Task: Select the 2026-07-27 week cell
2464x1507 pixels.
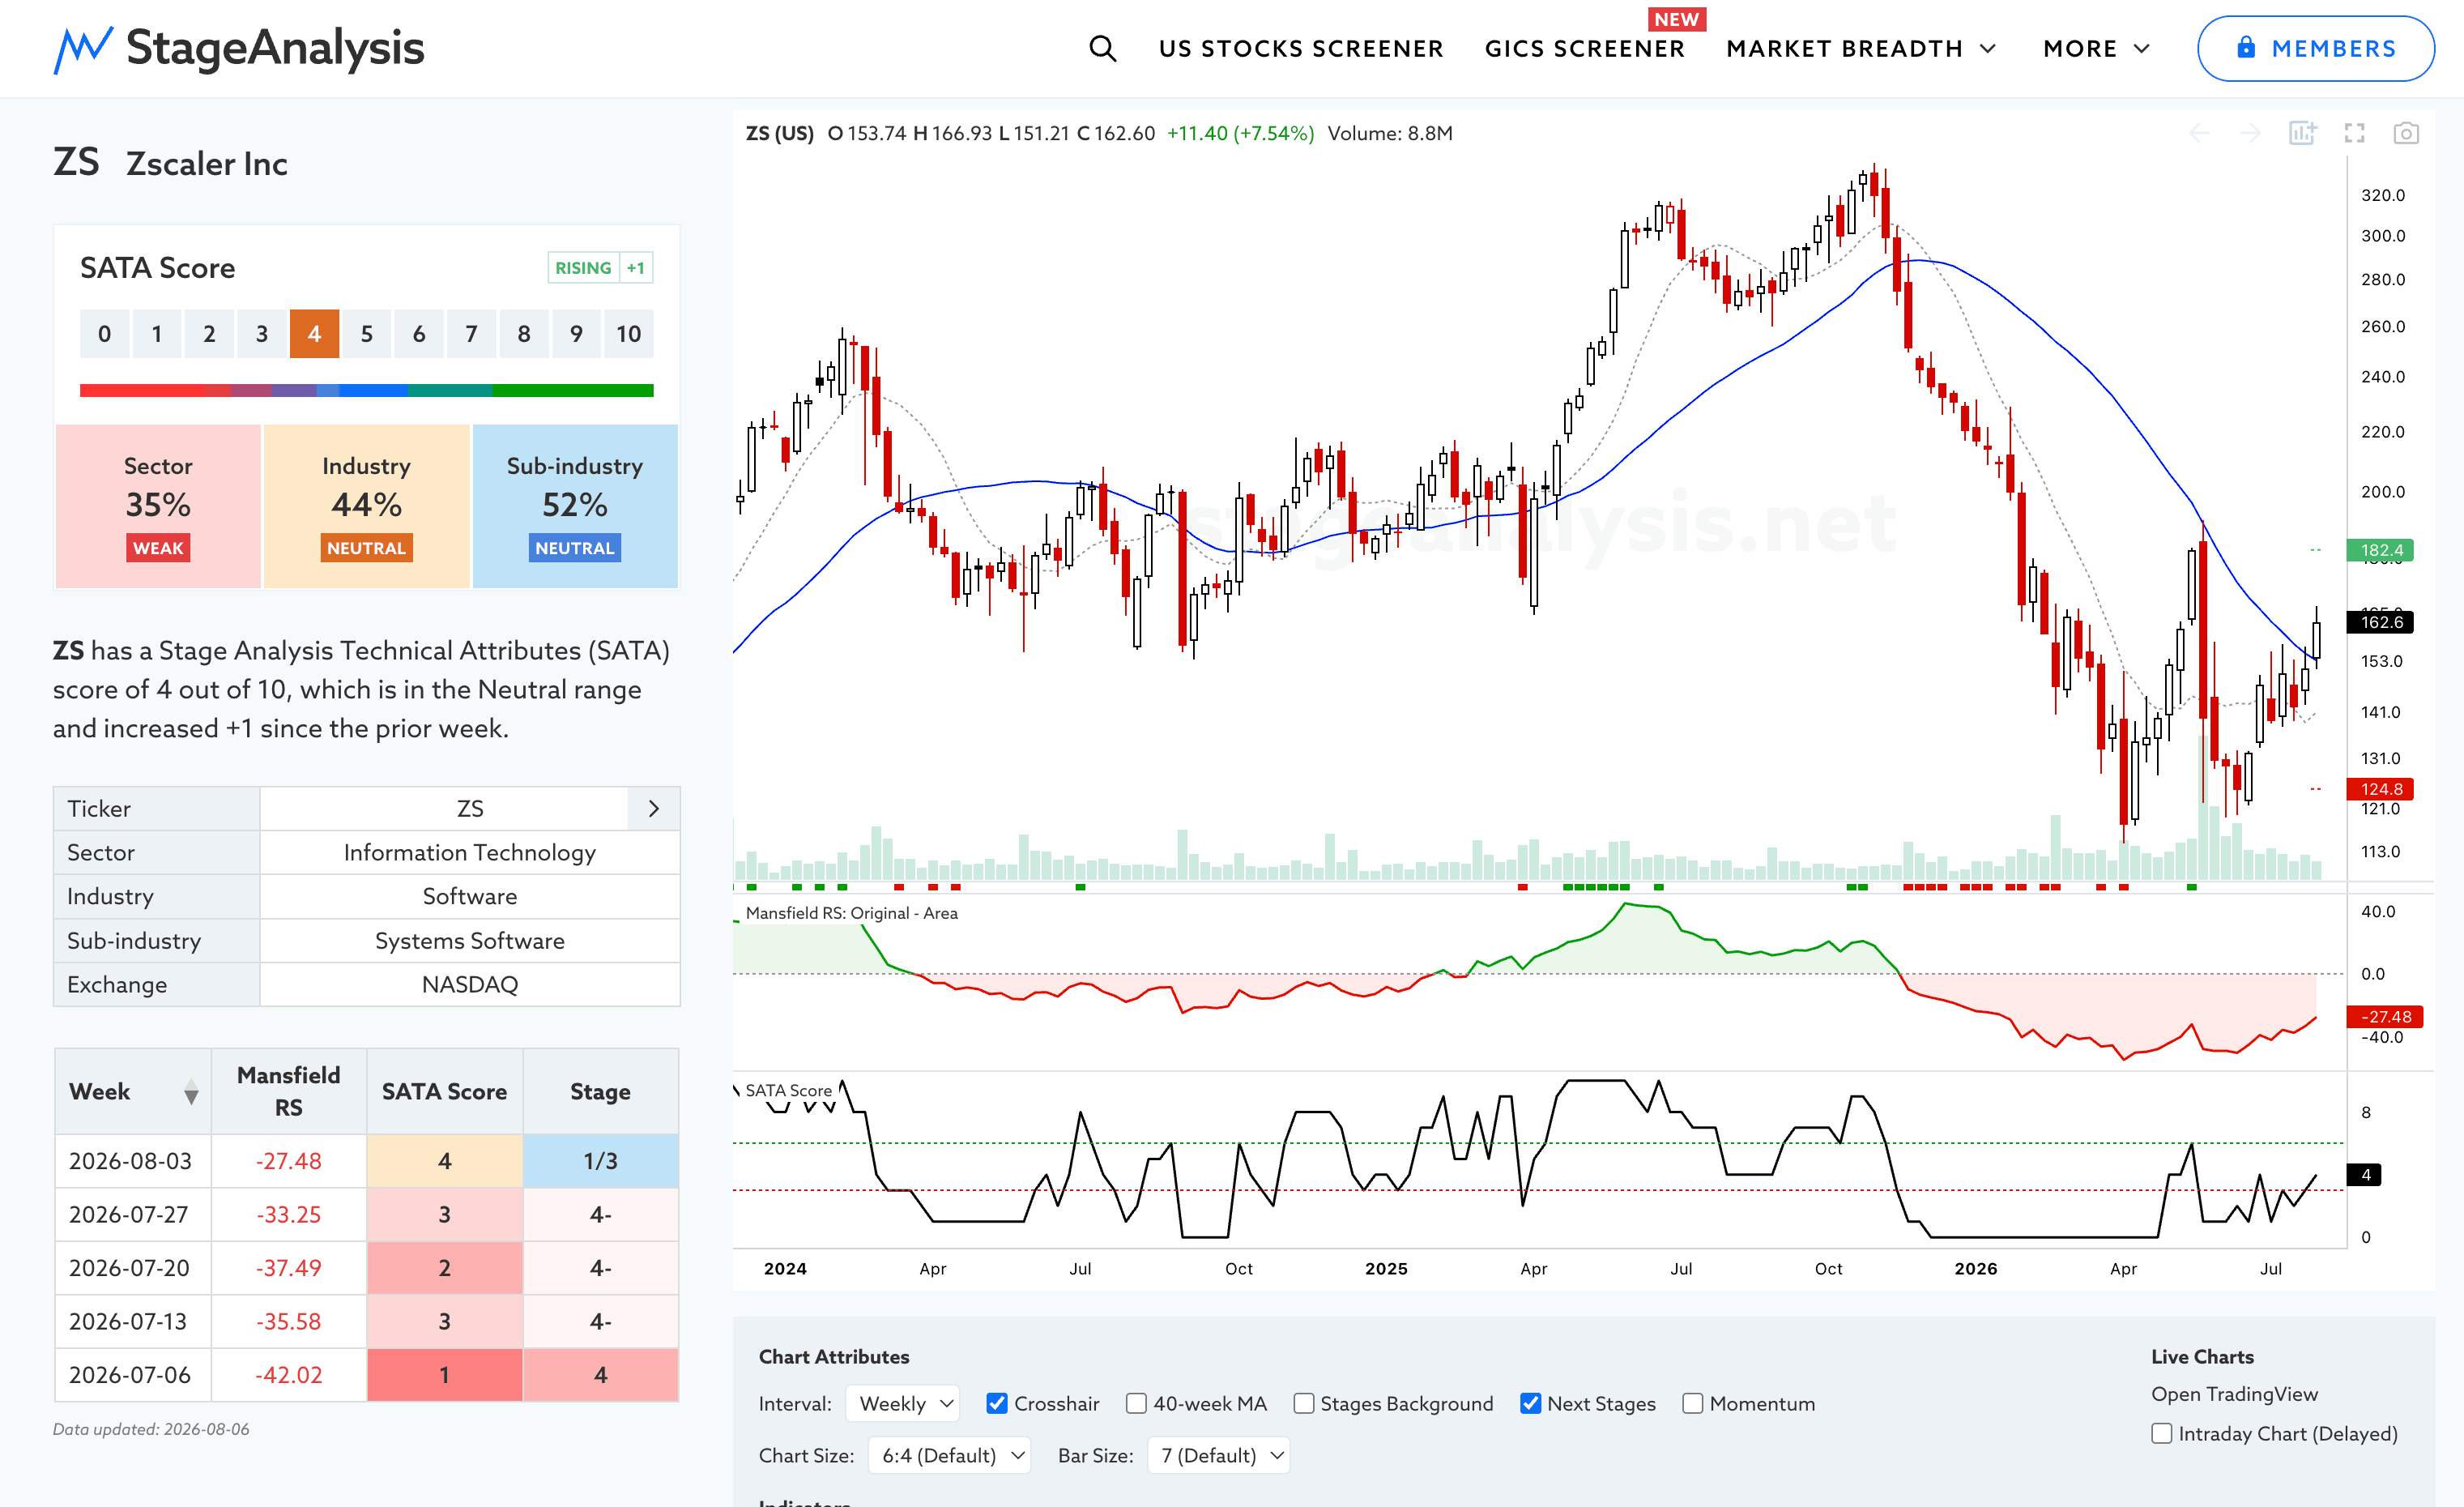Action: 133,1214
